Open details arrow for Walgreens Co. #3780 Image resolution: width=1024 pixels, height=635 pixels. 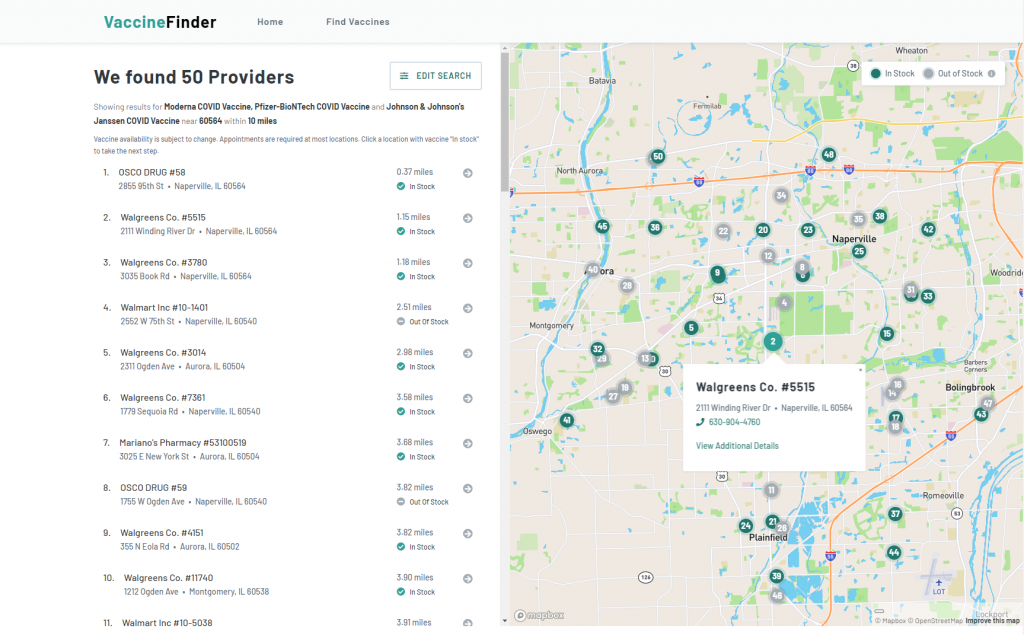pyautogui.click(x=467, y=263)
